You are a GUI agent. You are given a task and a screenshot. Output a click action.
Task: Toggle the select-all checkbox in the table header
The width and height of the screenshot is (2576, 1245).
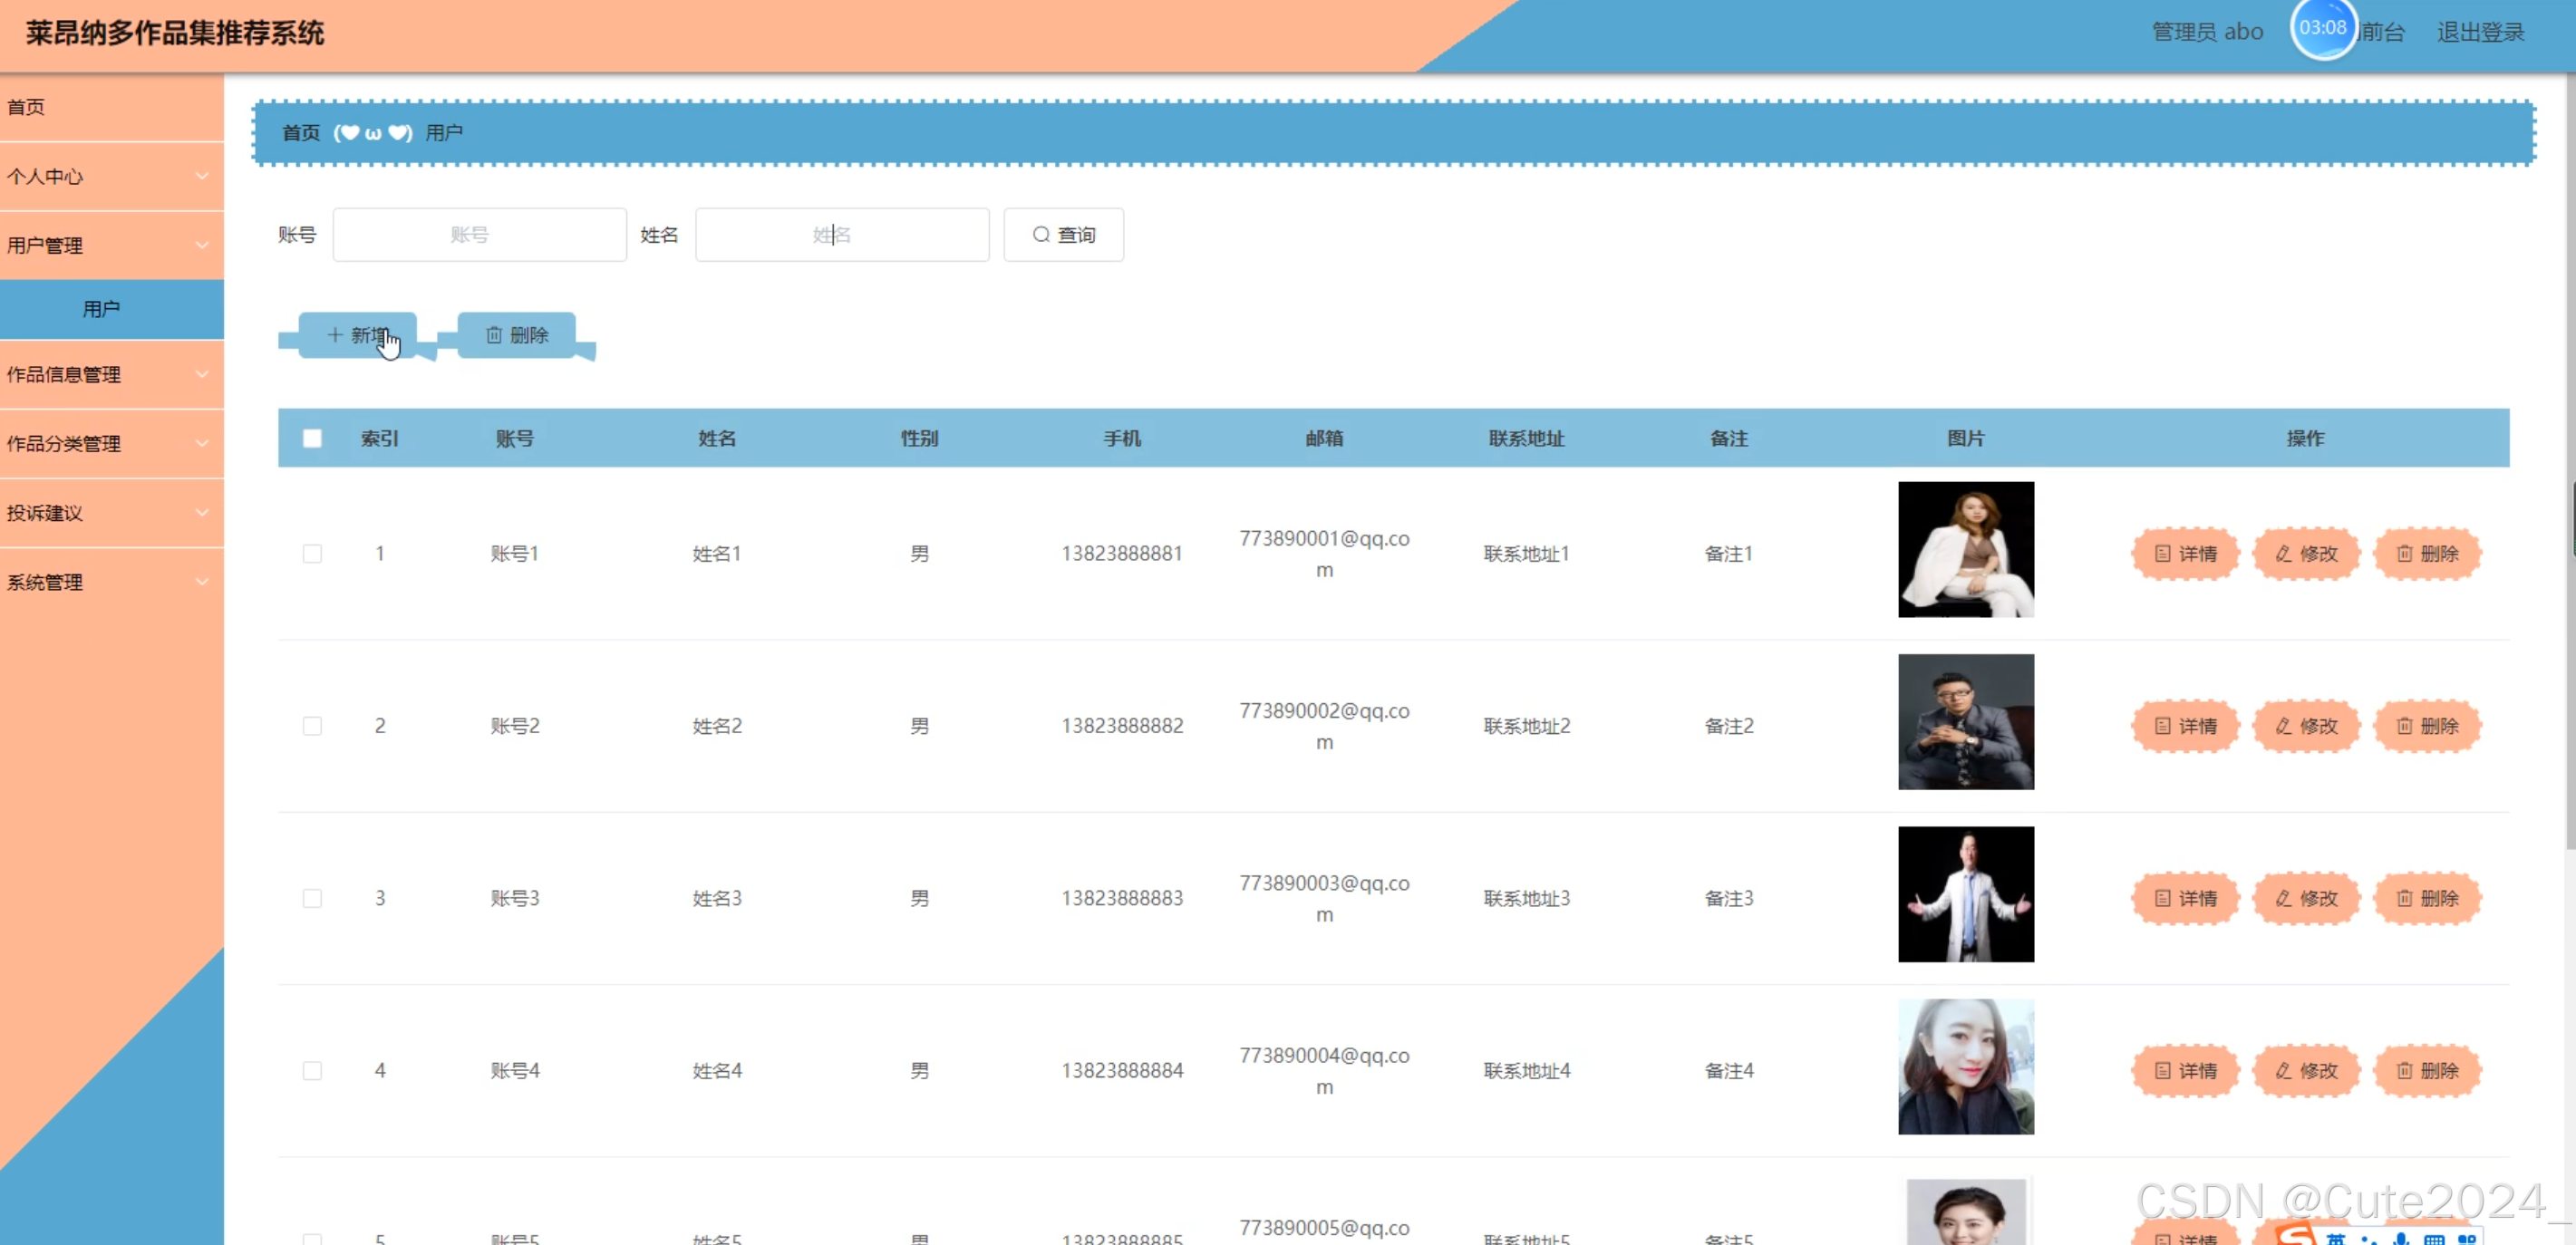[312, 438]
